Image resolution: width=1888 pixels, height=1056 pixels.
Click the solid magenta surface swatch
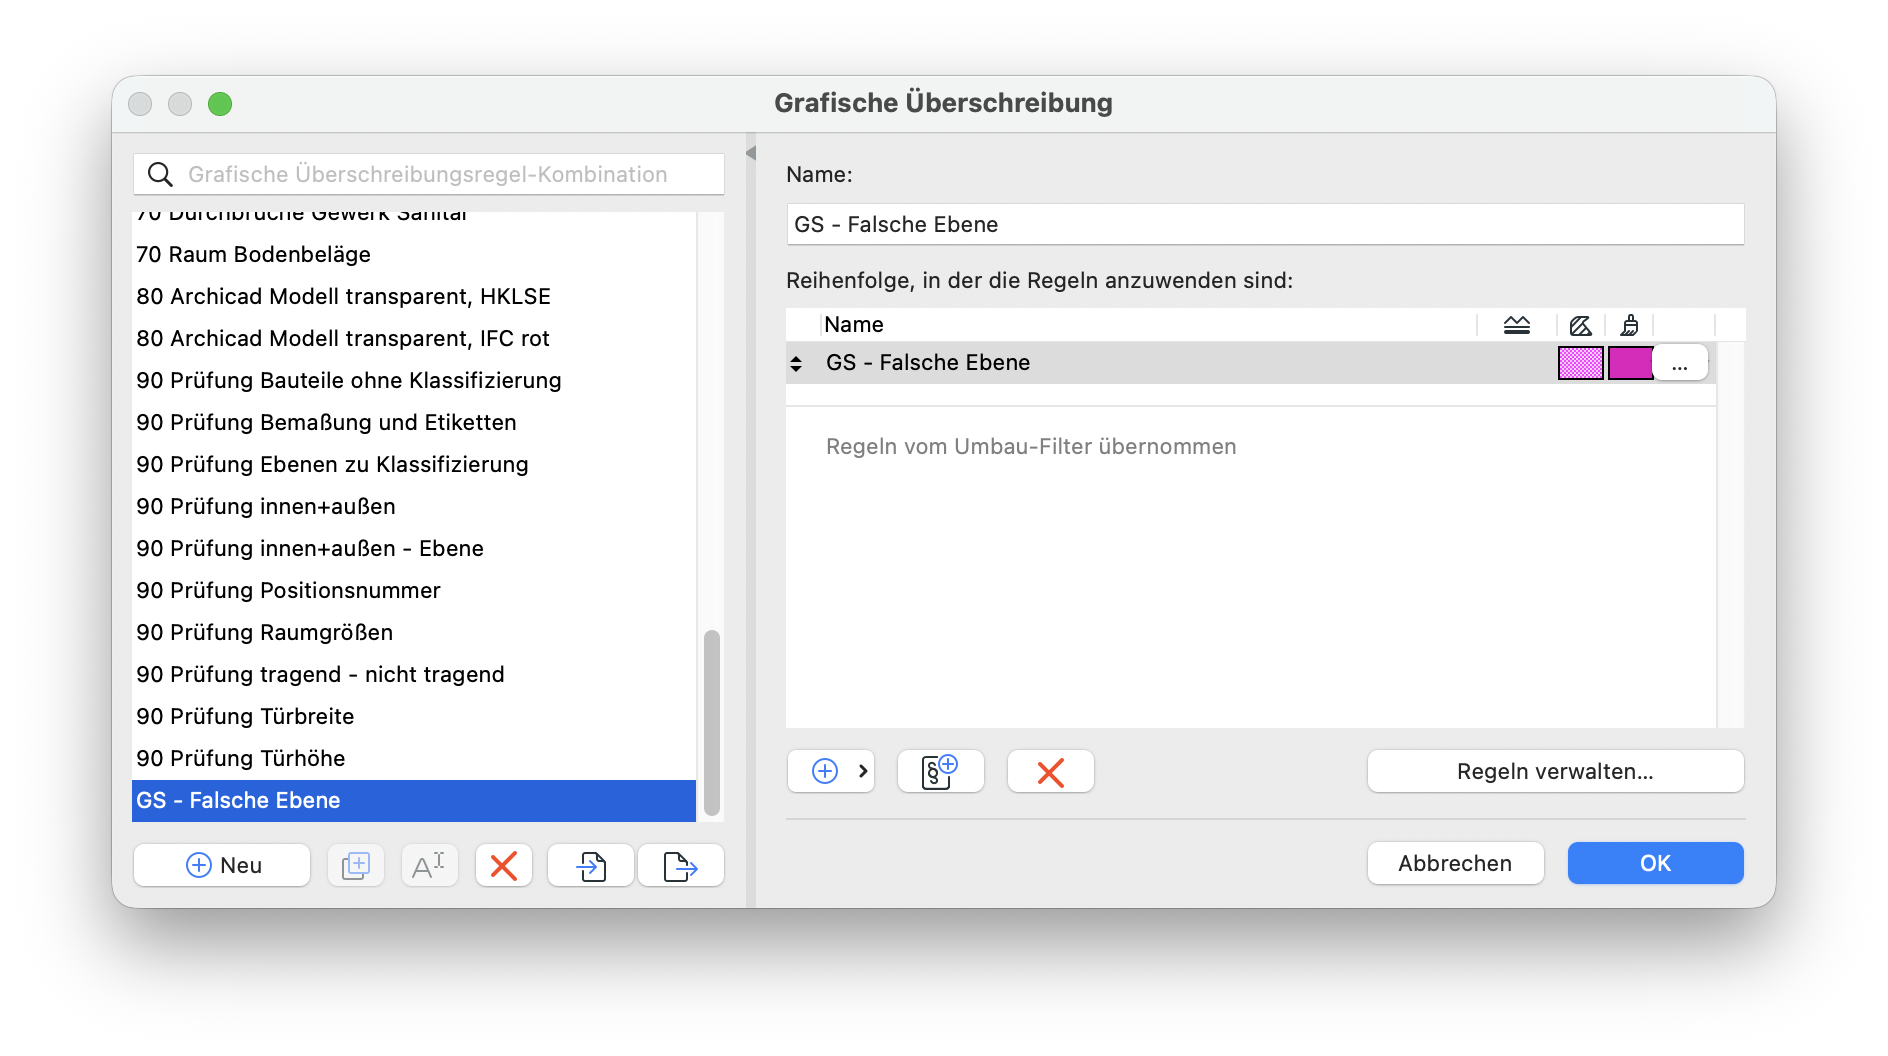(x=1630, y=363)
